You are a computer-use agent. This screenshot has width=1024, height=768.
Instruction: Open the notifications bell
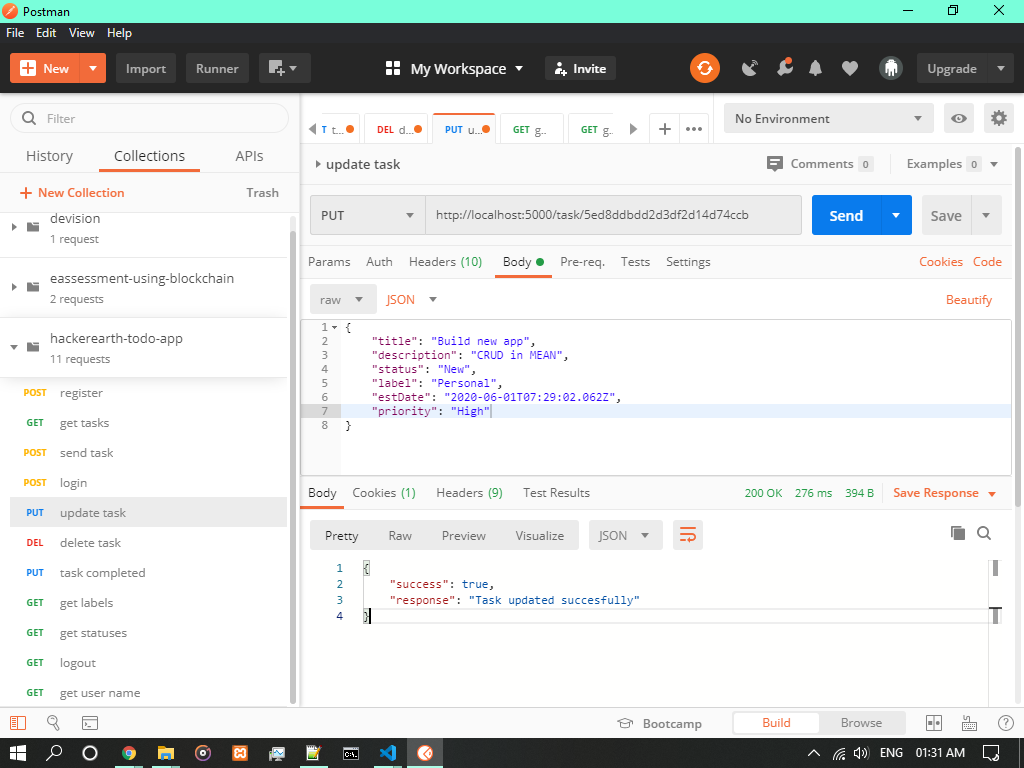pyautogui.click(x=815, y=68)
